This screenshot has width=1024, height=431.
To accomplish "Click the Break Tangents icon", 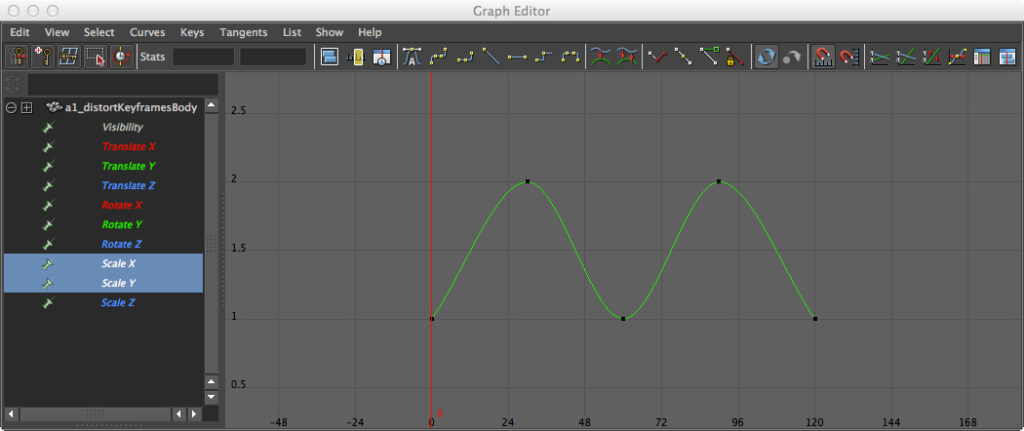I will coord(655,57).
